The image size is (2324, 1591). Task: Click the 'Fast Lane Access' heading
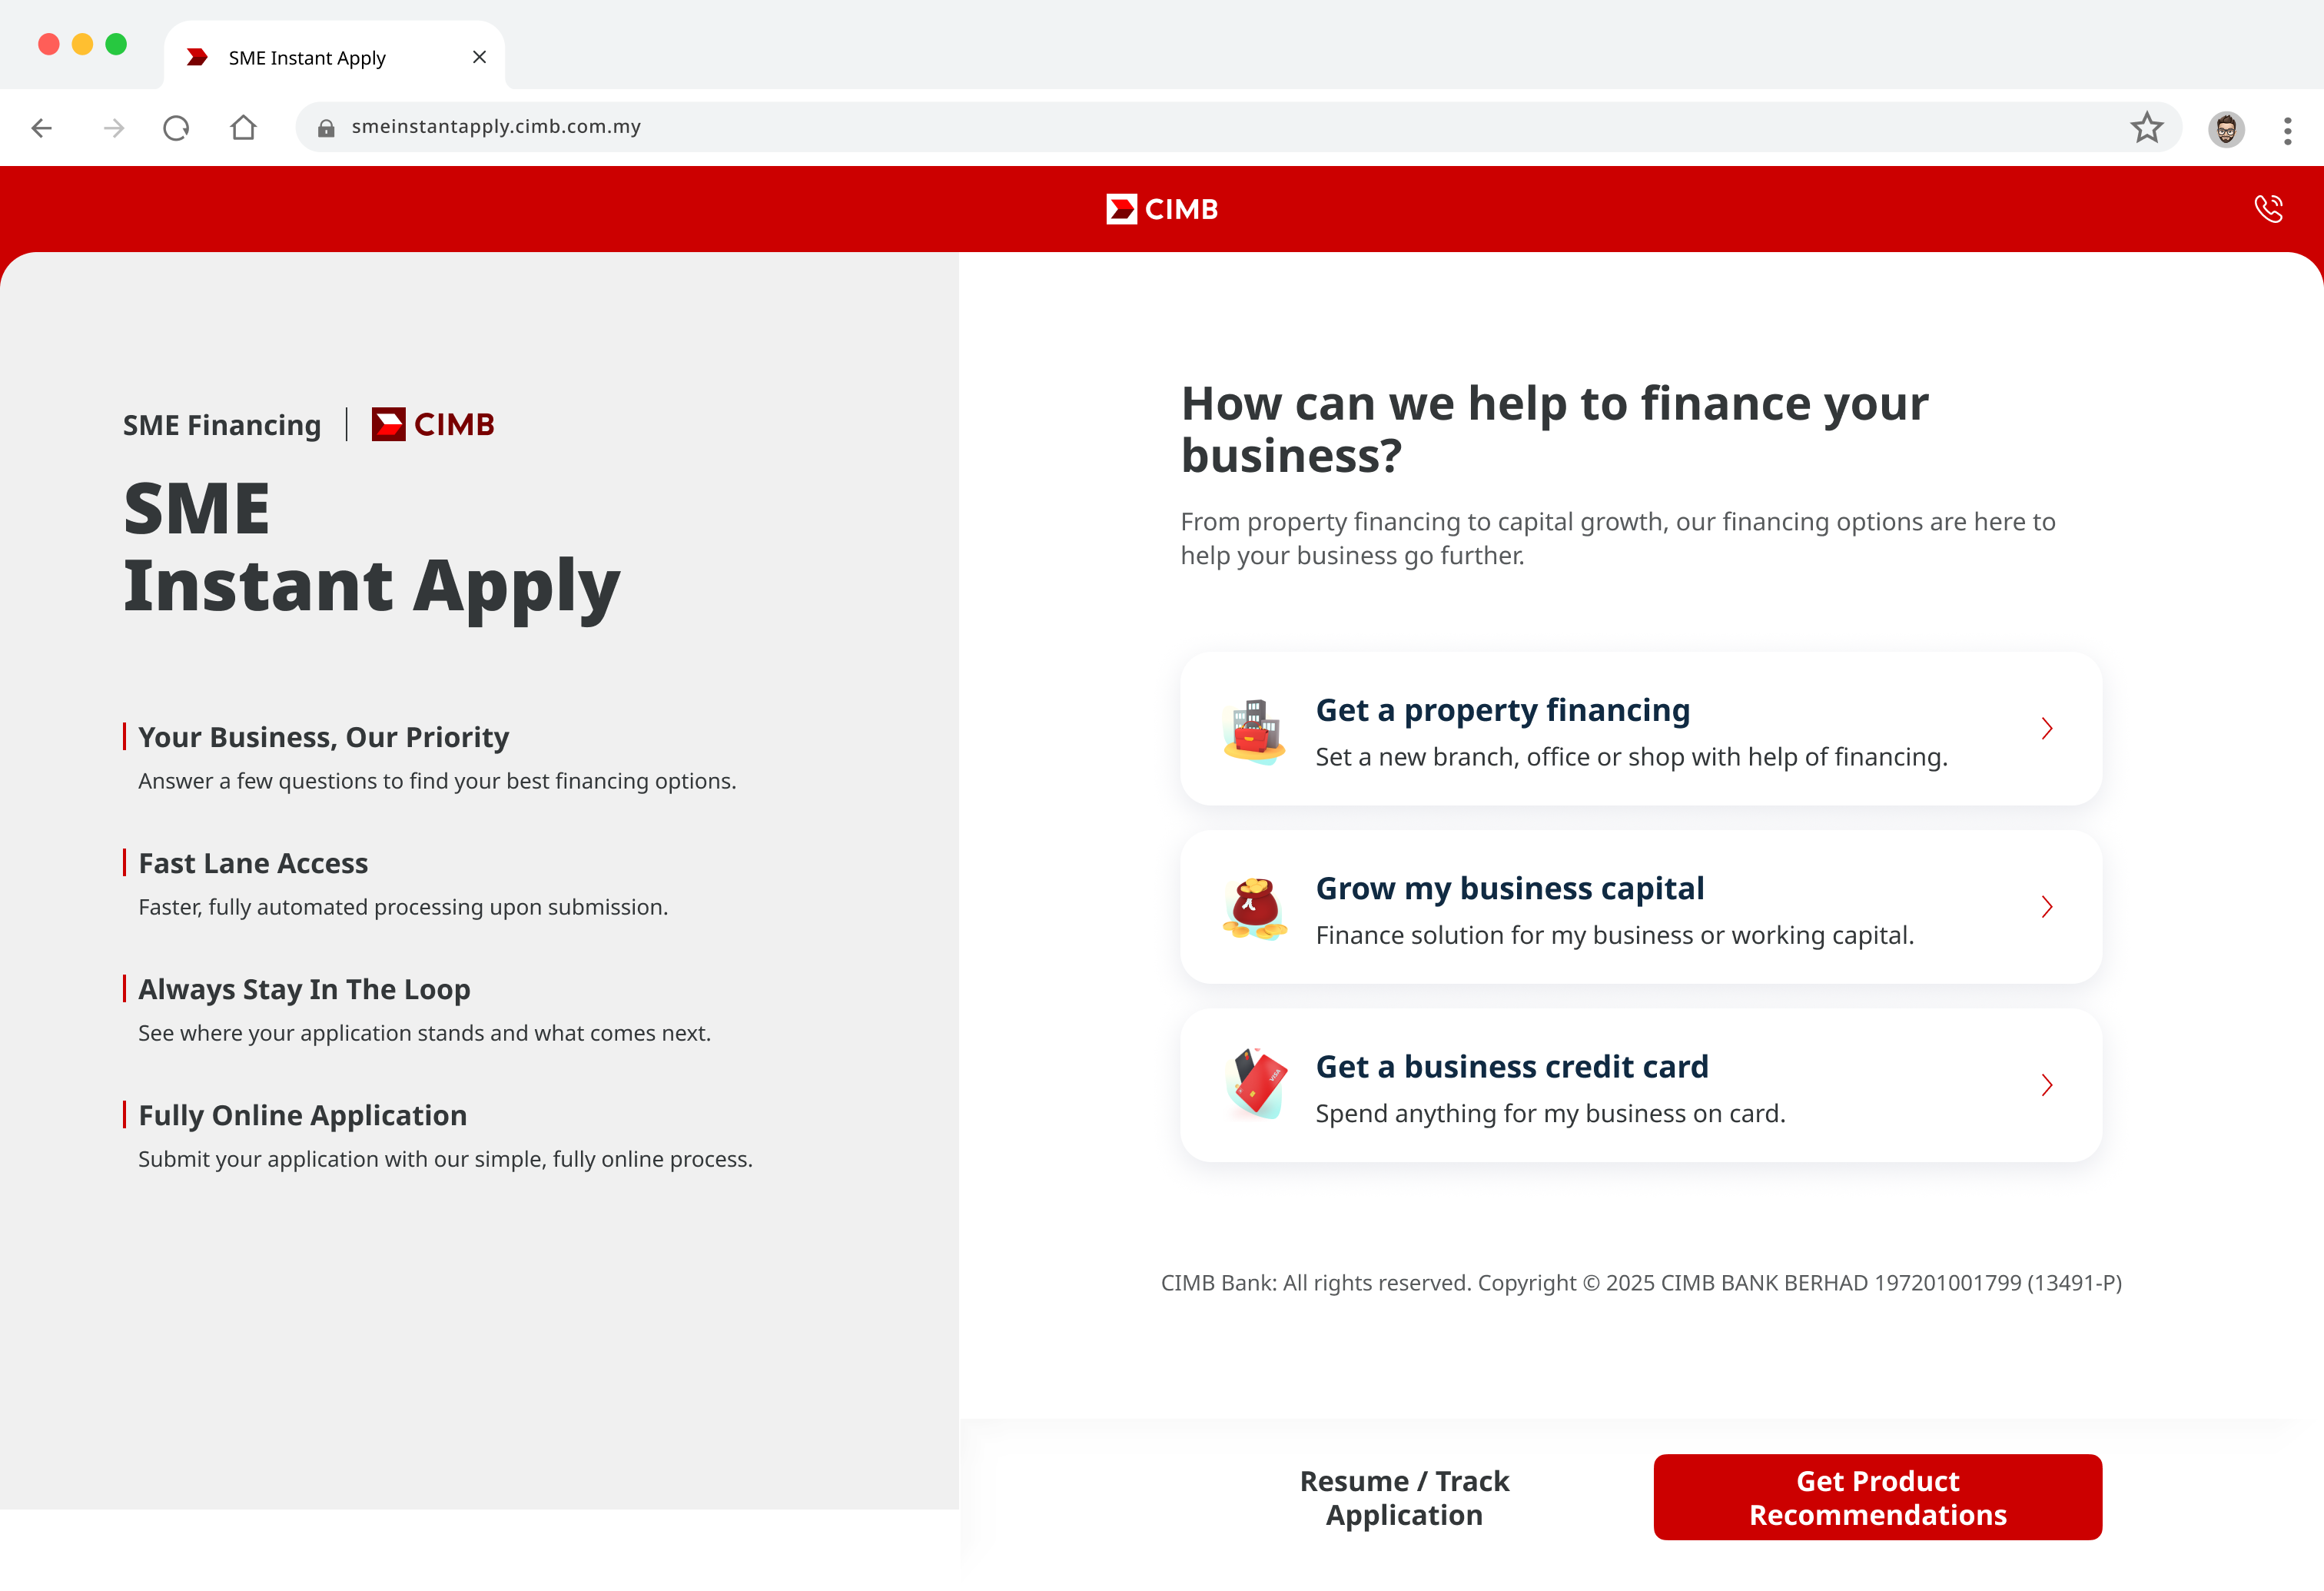[253, 863]
